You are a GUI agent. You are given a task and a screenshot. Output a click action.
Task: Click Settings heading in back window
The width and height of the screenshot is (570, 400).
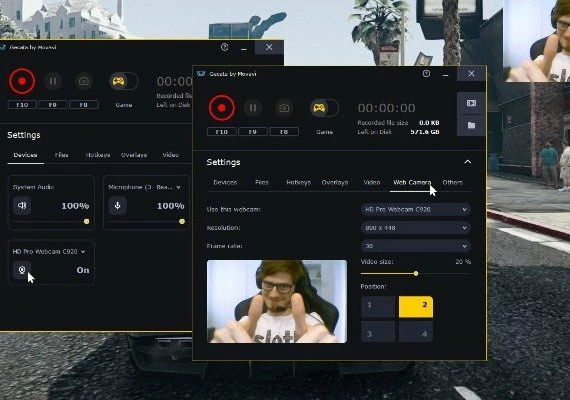24,135
